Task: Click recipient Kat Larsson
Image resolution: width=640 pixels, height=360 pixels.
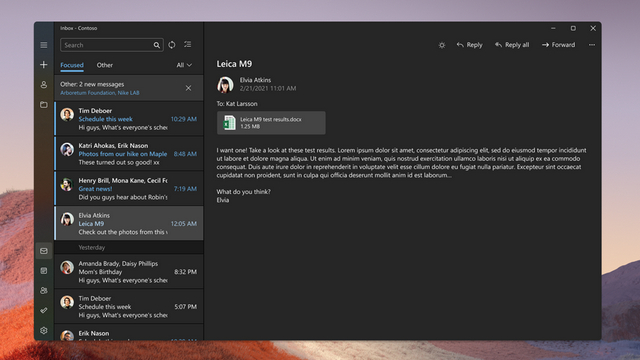Action: click(241, 104)
